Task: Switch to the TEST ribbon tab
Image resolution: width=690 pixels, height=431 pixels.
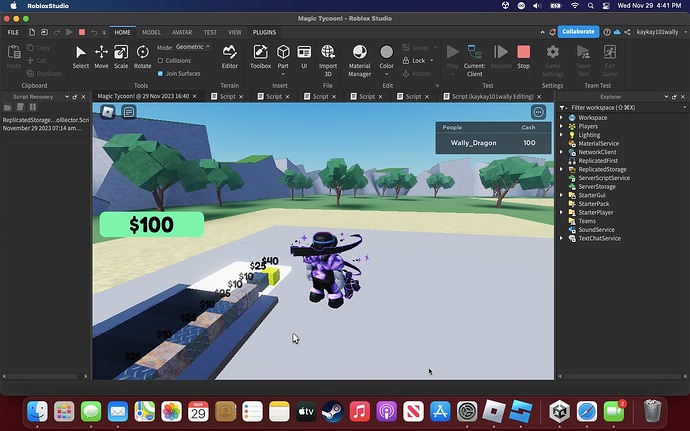Action: click(x=210, y=32)
